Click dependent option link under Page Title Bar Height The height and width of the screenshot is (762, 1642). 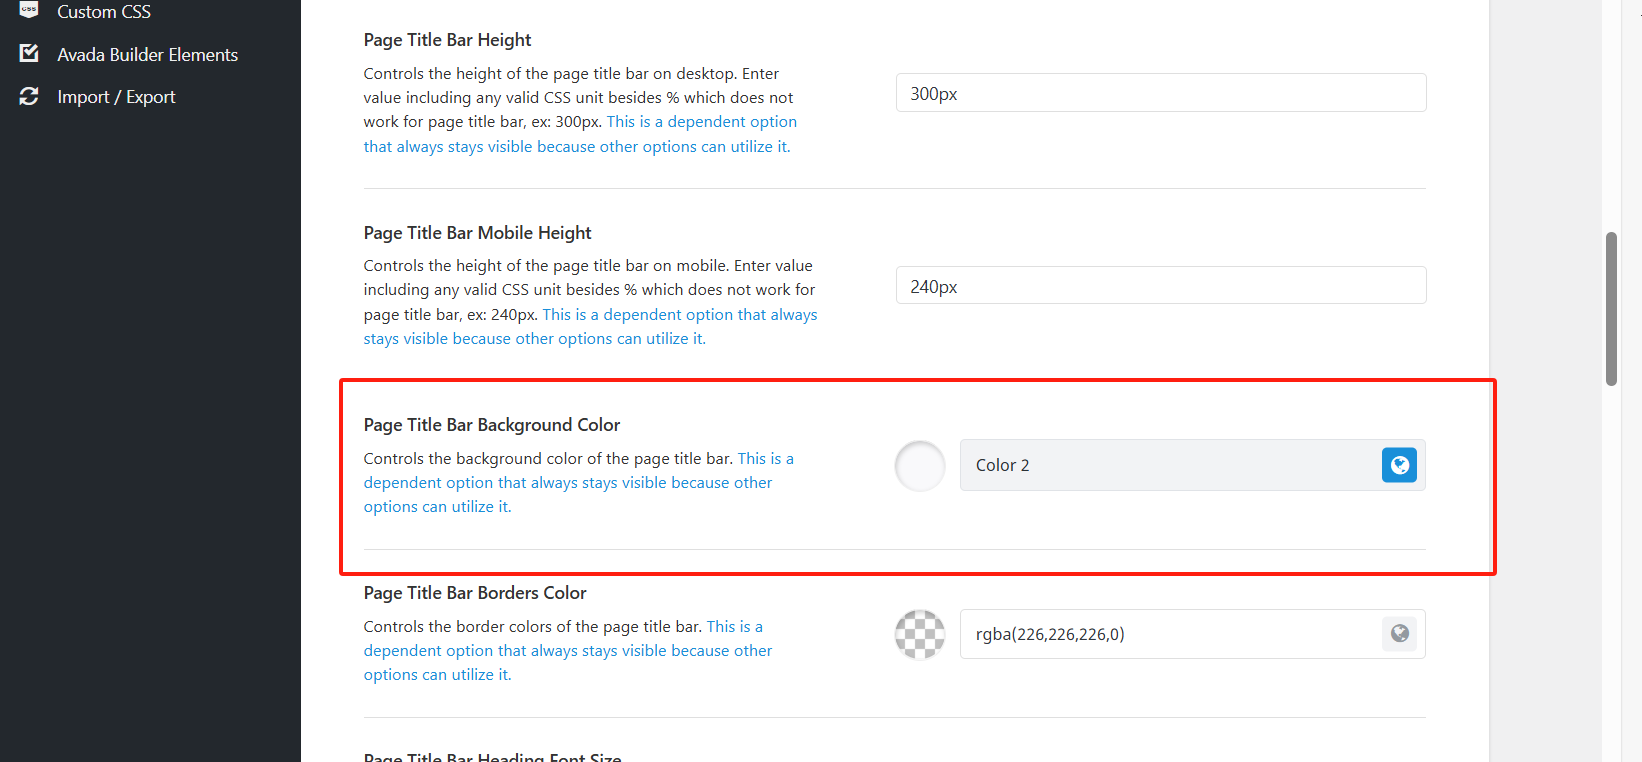point(701,122)
